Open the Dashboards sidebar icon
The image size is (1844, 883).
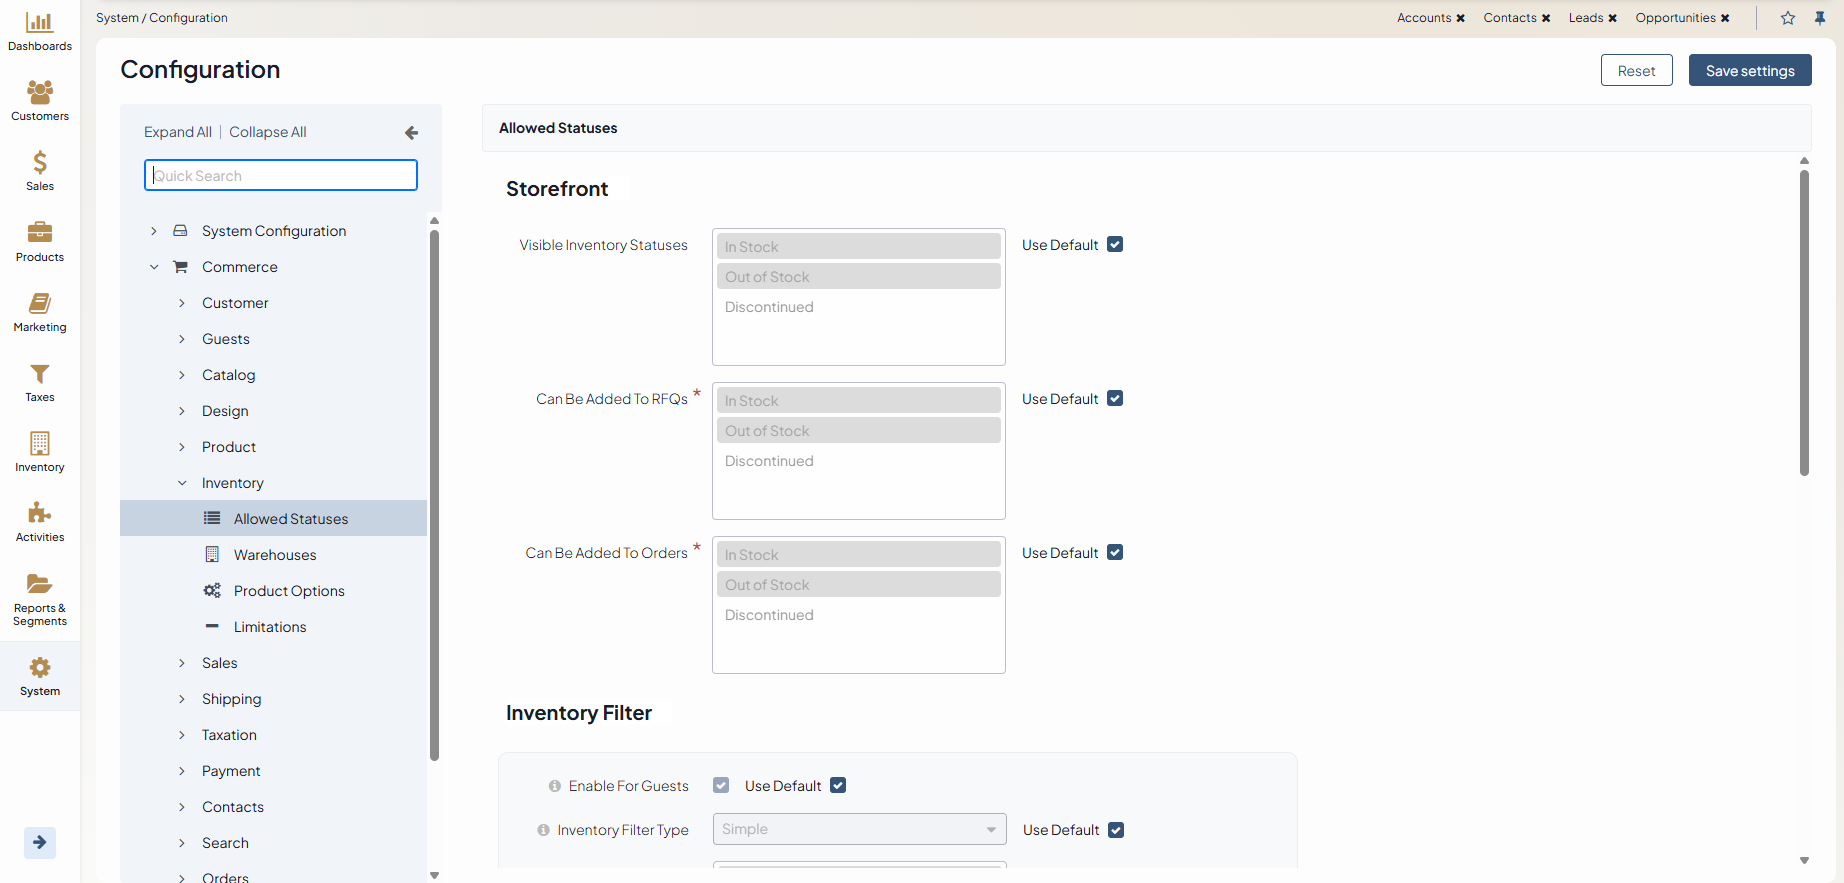pyautogui.click(x=40, y=23)
